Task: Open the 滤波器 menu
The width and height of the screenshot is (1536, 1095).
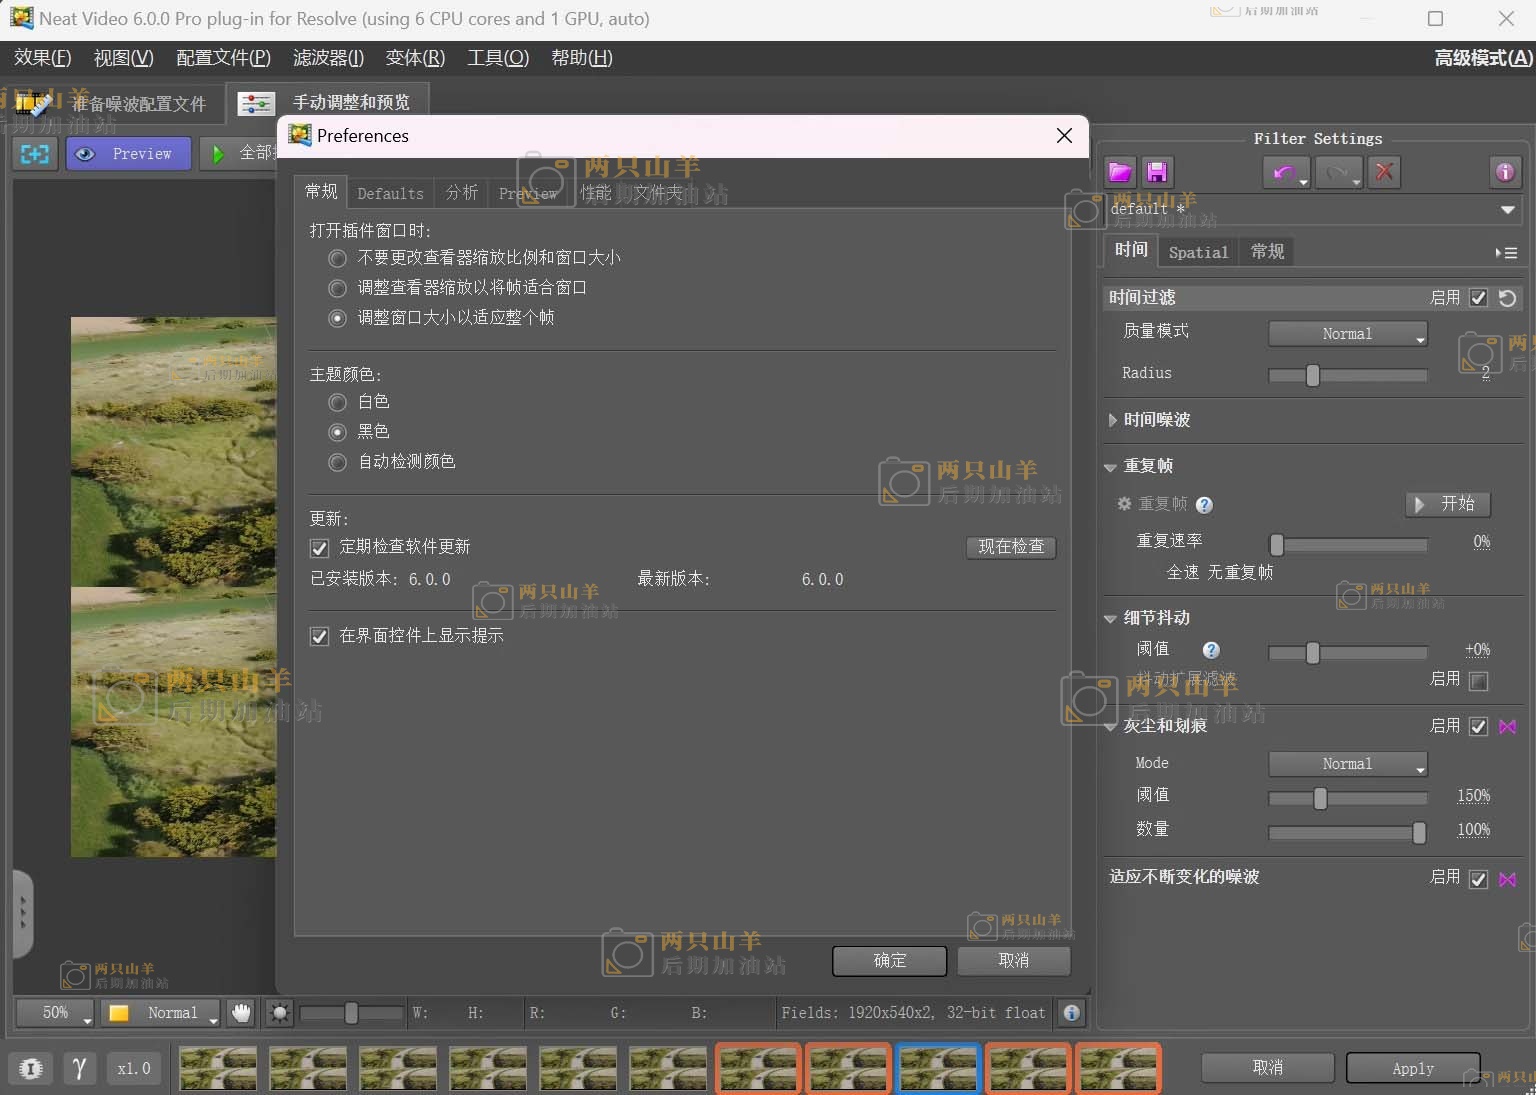Action: coord(328,58)
